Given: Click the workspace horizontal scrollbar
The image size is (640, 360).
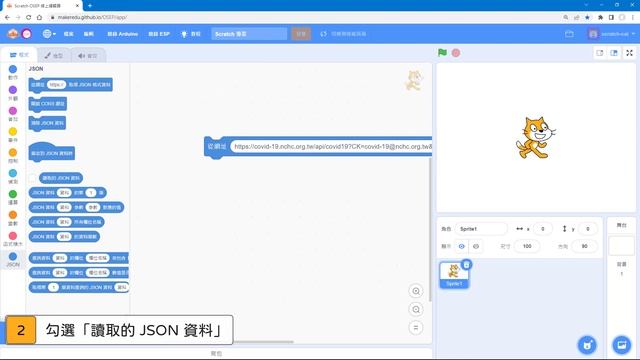Looking at the screenshot, I should [264, 342].
